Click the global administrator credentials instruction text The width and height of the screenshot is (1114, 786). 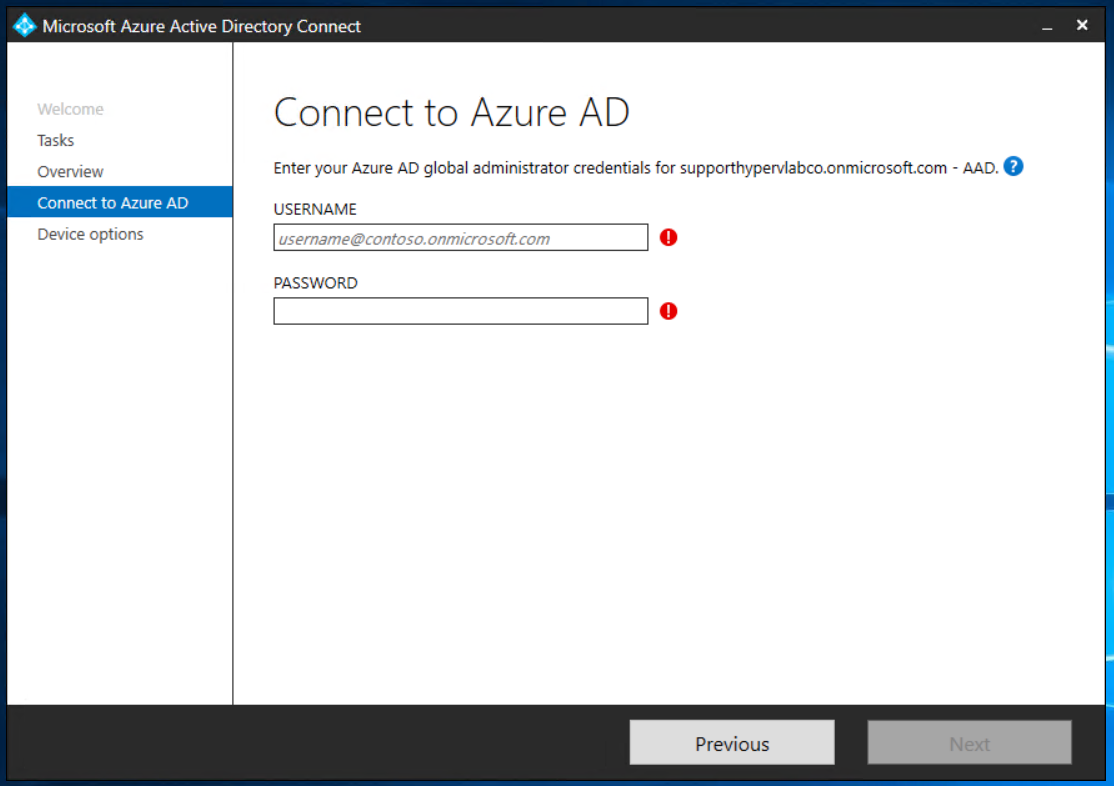click(x=636, y=168)
